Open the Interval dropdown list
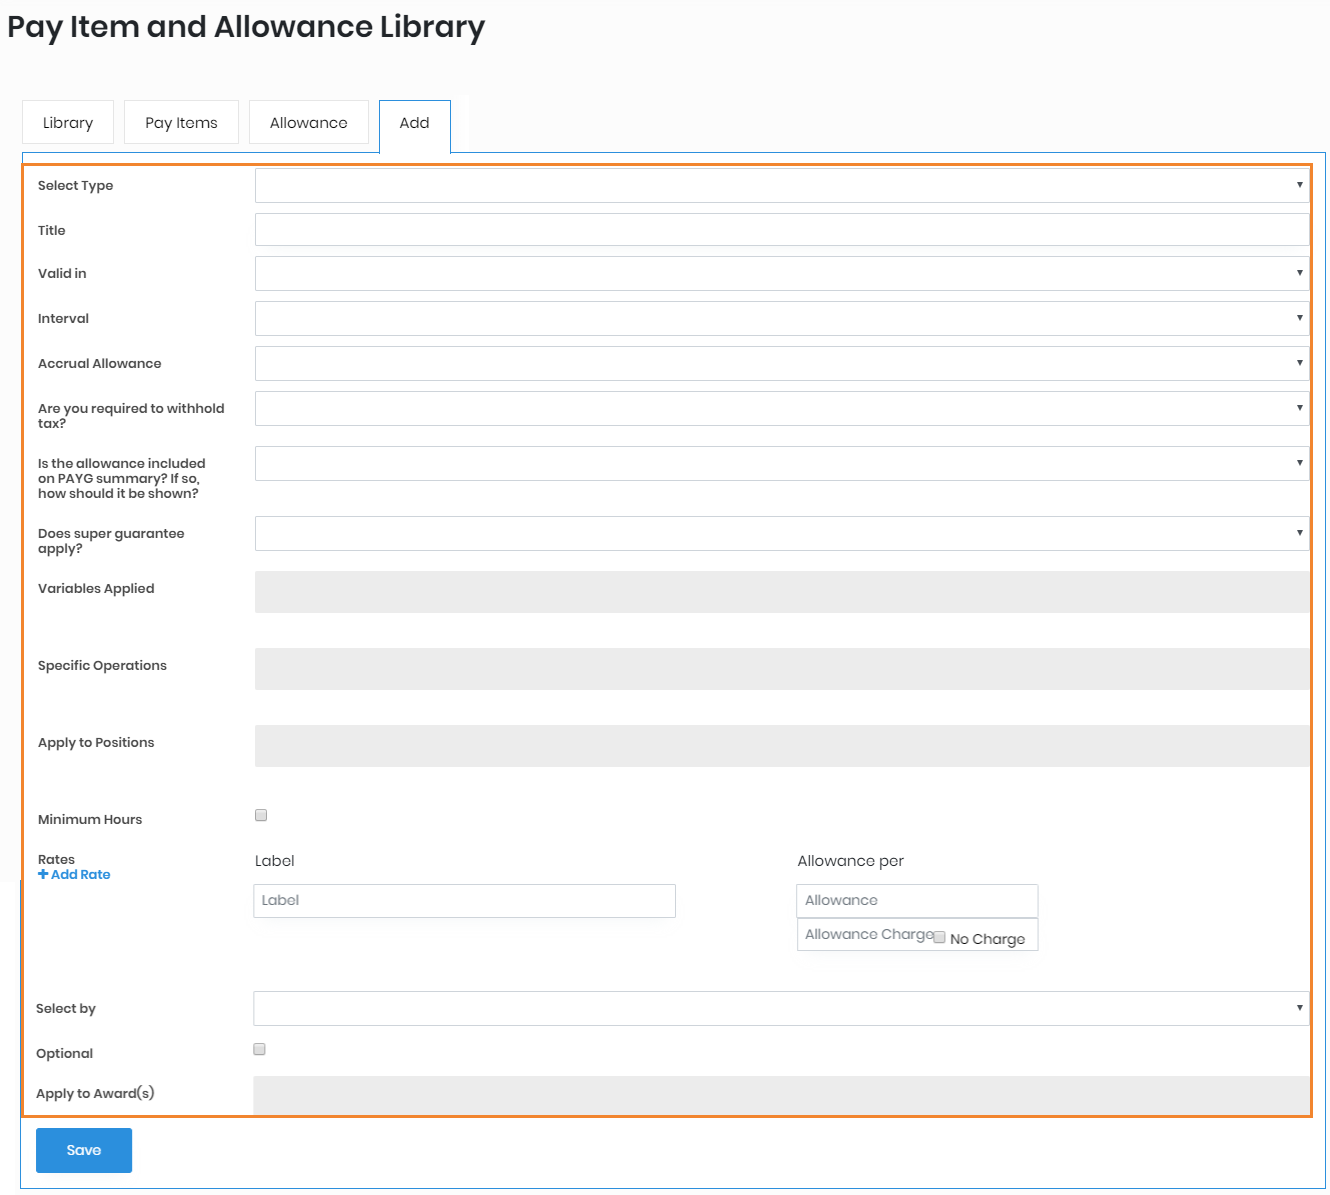This screenshot has height=1195, width=1330. 781,318
